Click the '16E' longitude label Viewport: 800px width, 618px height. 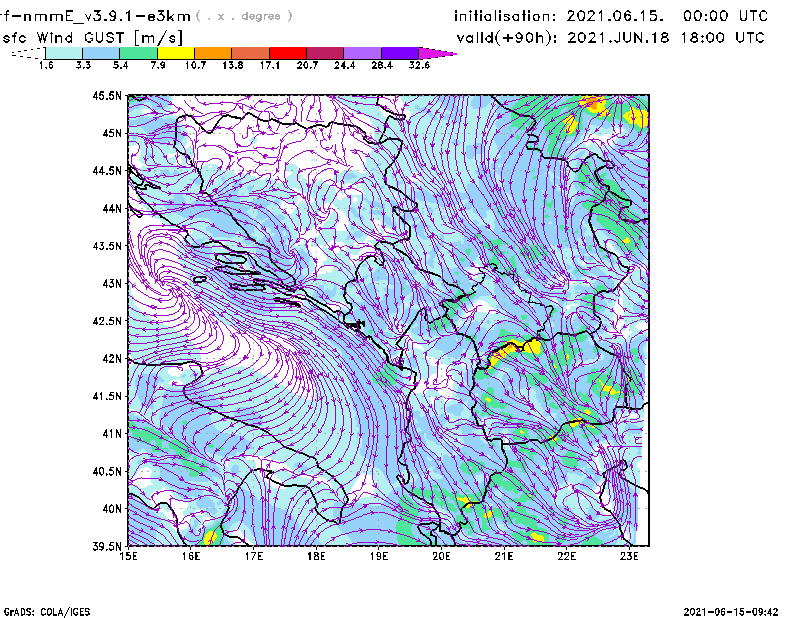191,556
